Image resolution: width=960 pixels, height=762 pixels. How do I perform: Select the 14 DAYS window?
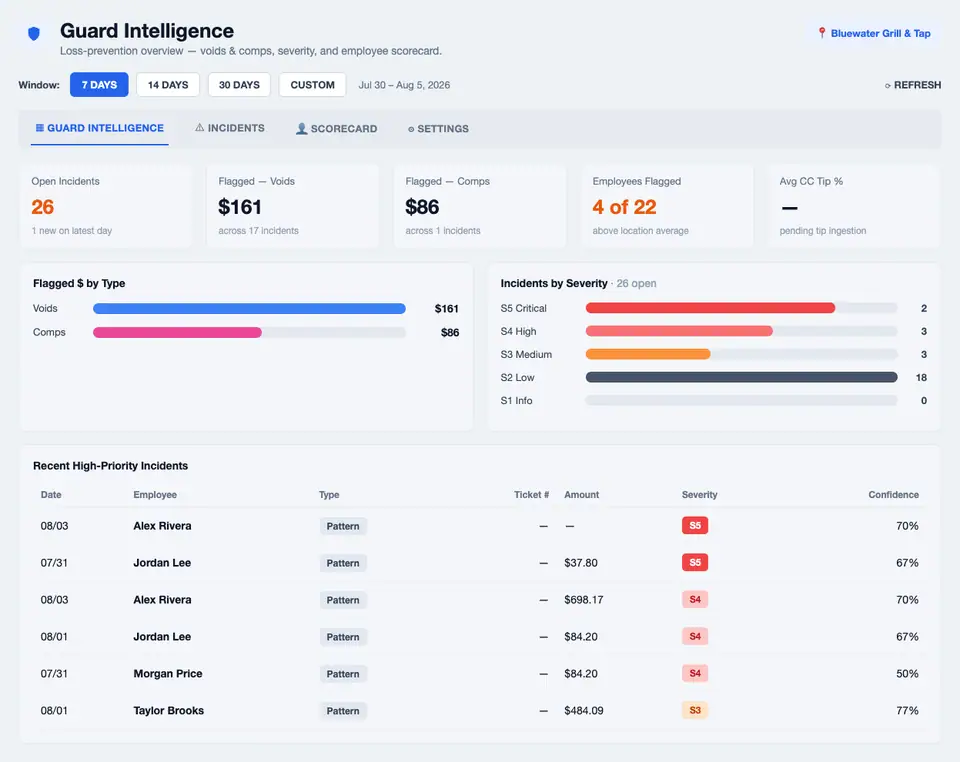coord(168,84)
